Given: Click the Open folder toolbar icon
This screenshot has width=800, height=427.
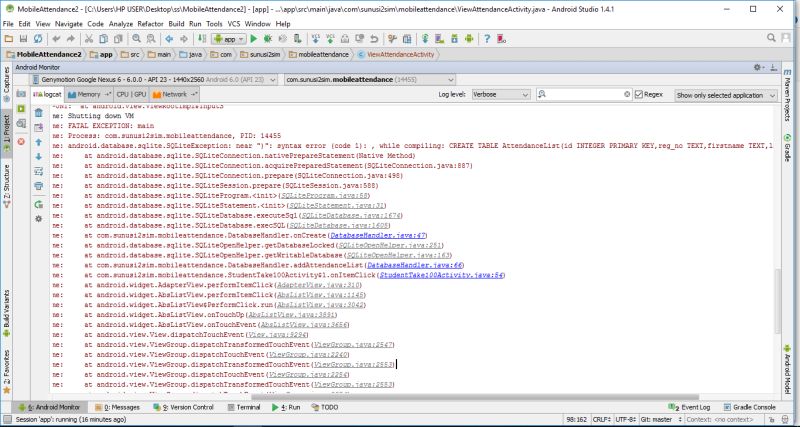Looking at the screenshot, I should coord(8,39).
